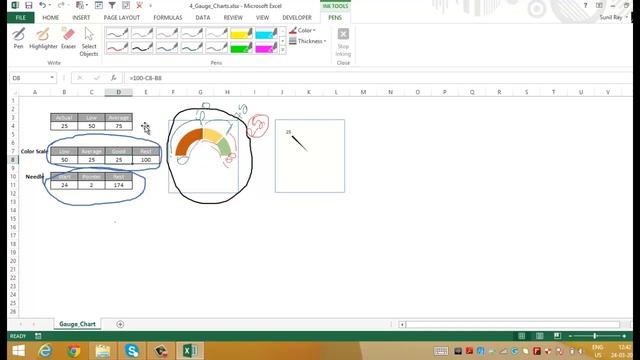This screenshot has height=360, width=640.
Task: Click the macro recording icon in status bar
Action: tap(38, 336)
